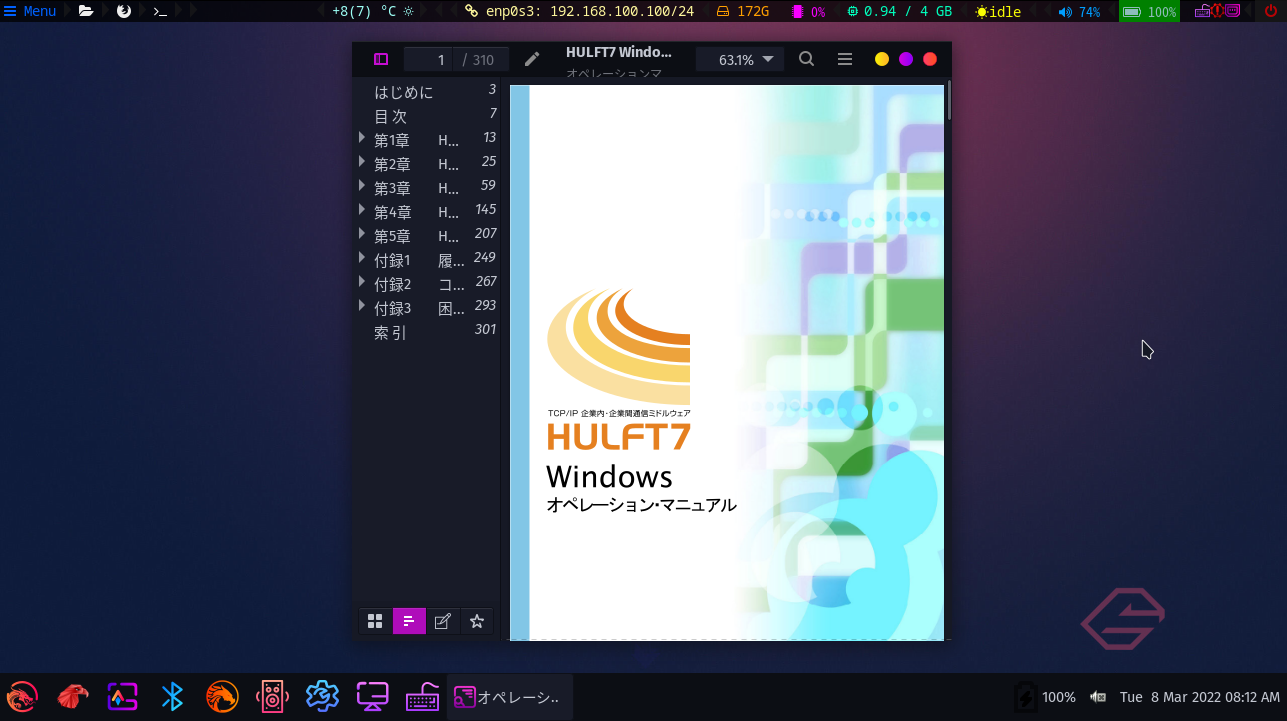Open the hamburger options menu
Screen dimensions: 1287x721
(x=845, y=60)
